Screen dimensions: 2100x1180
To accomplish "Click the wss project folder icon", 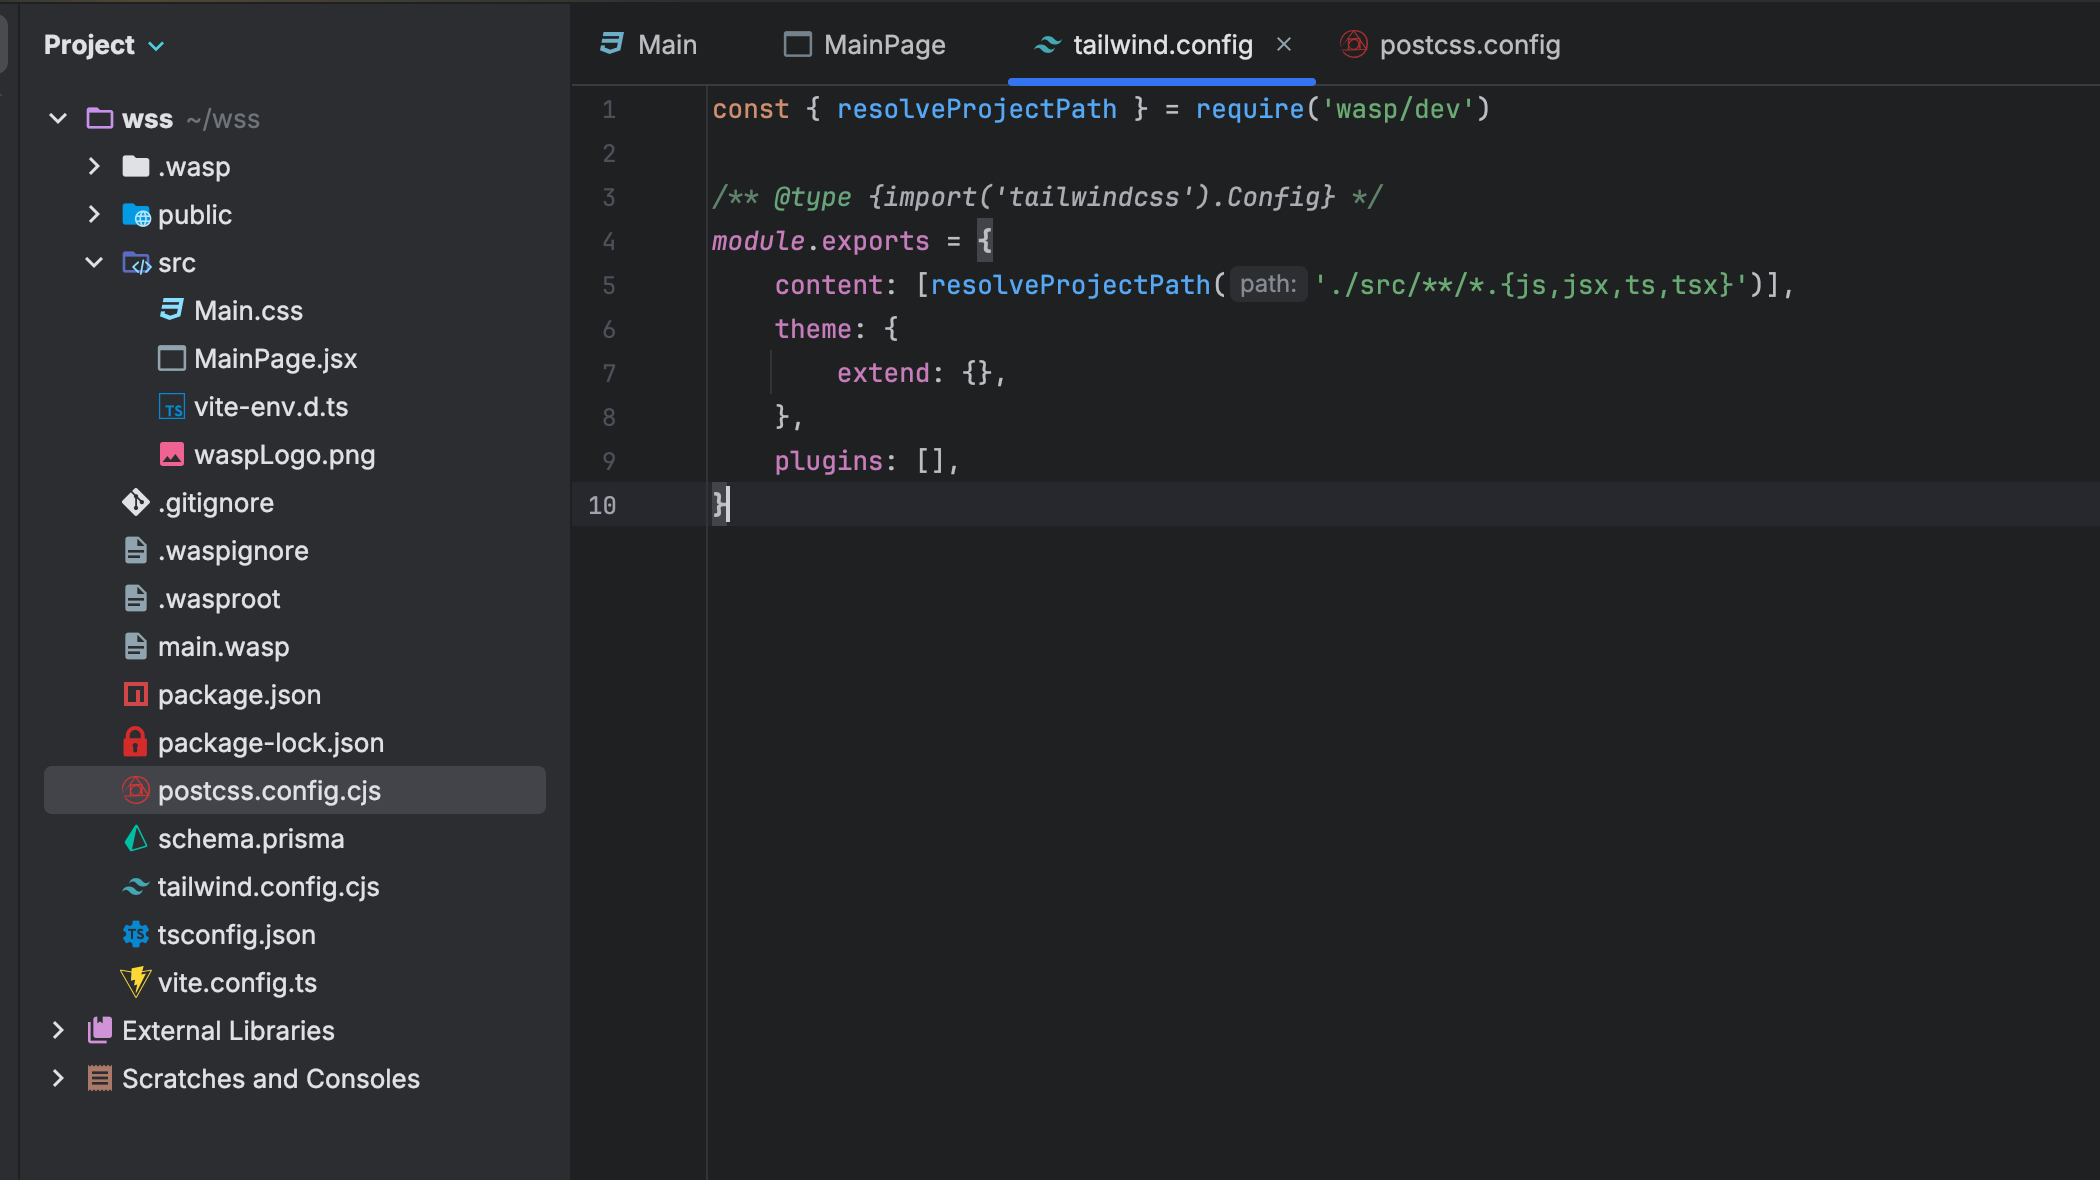I will coord(100,119).
